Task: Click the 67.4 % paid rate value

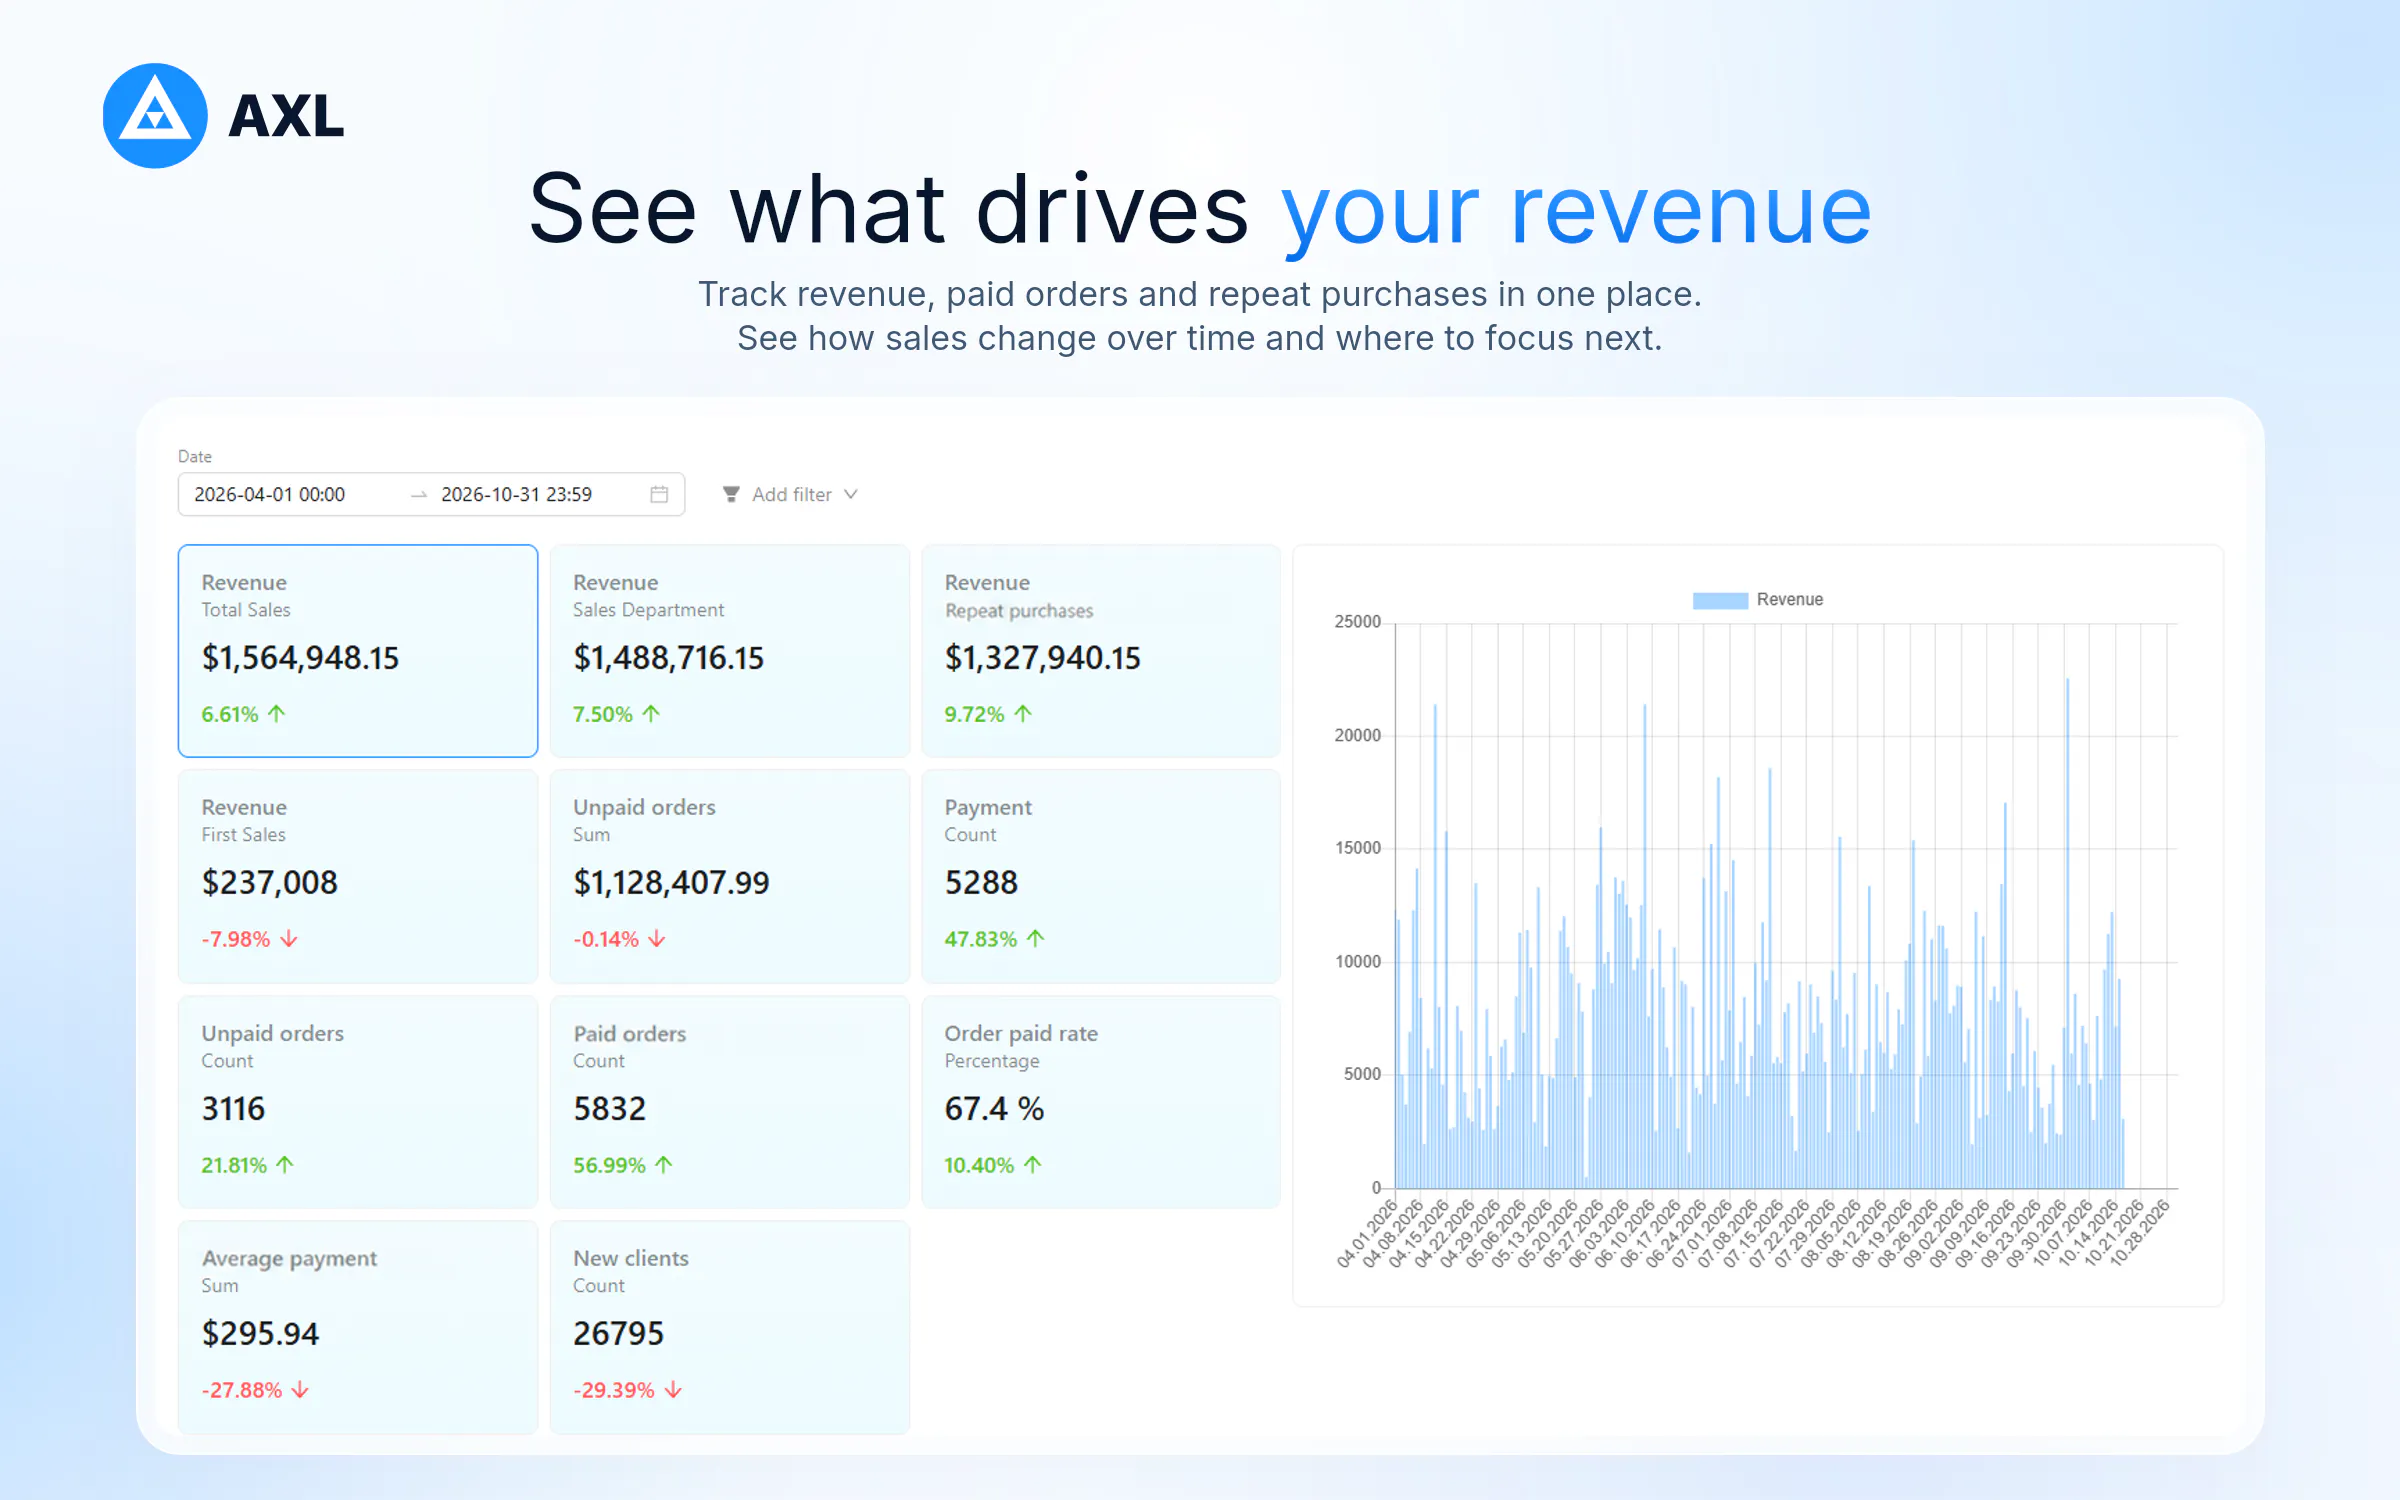Action: [994, 1109]
